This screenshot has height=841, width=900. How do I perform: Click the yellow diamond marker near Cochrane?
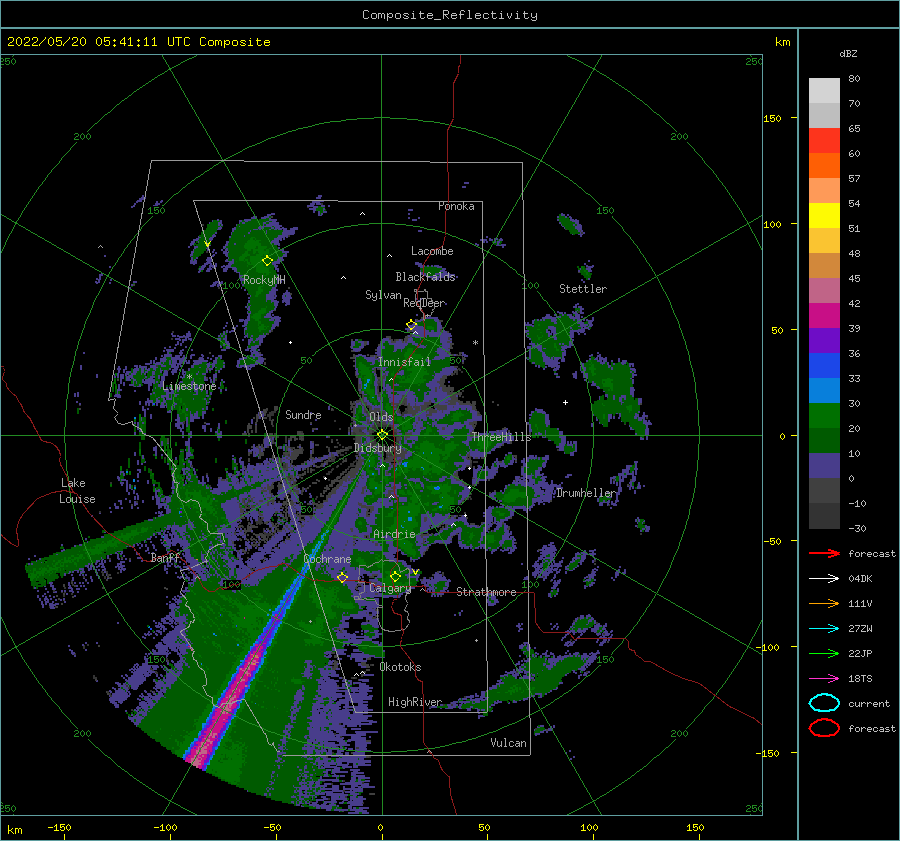(x=342, y=577)
